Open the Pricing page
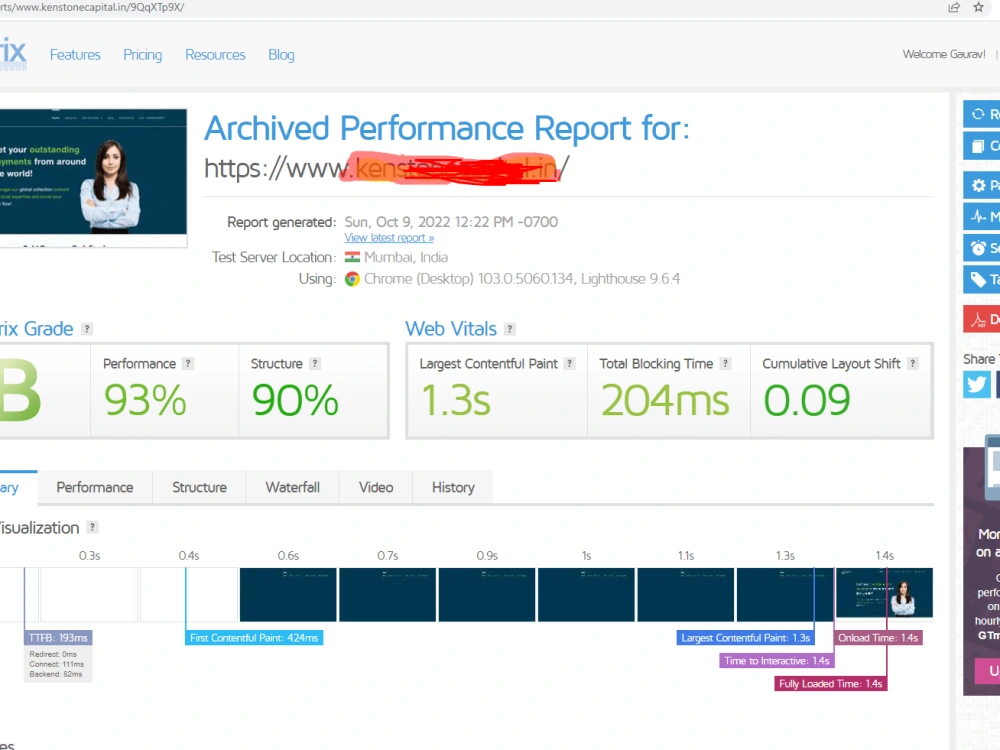This screenshot has width=1000, height=750. [x=143, y=55]
